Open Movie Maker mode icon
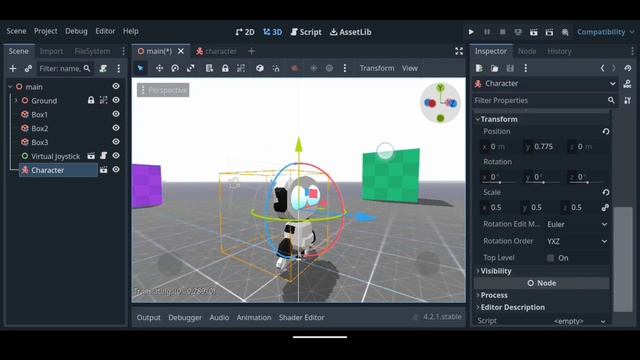The height and width of the screenshot is (360, 640). [x=565, y=32]
